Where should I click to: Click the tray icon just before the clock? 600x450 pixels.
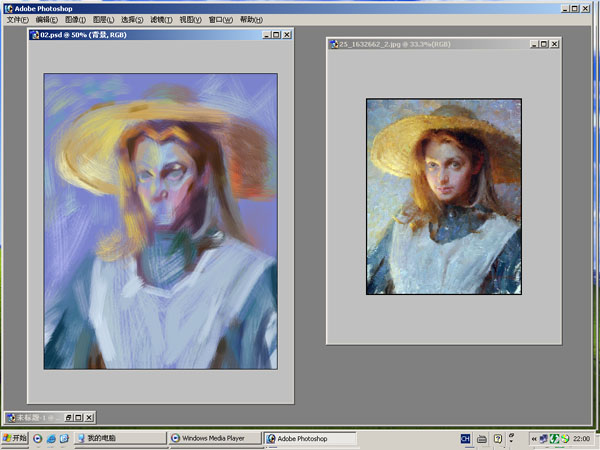[x=565, y=439]
